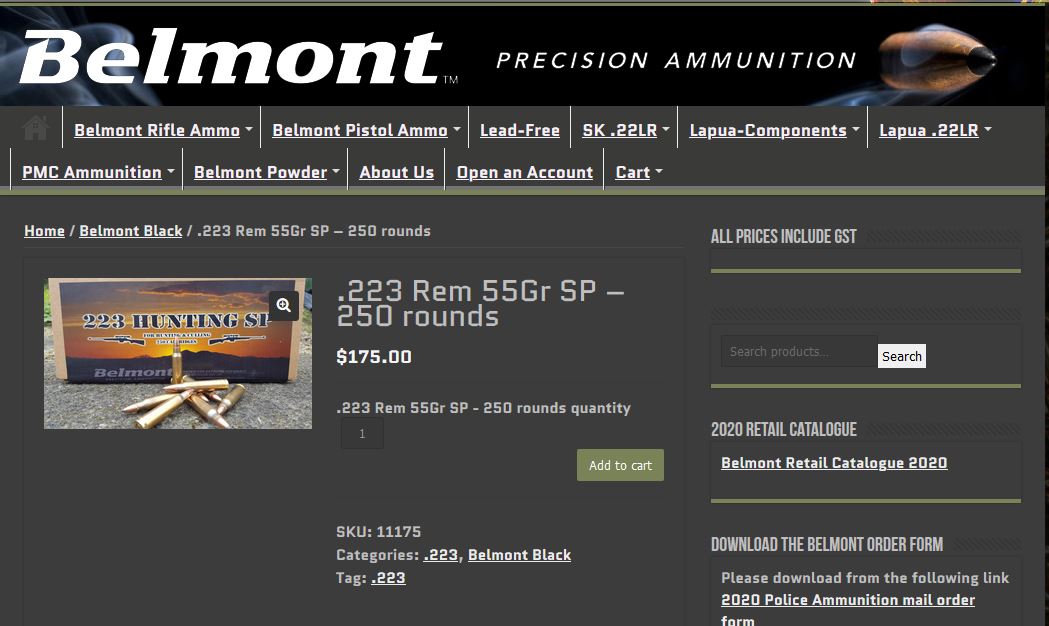Click the Add to cart button
This screenshot has height=626, width=1049.
620,465
